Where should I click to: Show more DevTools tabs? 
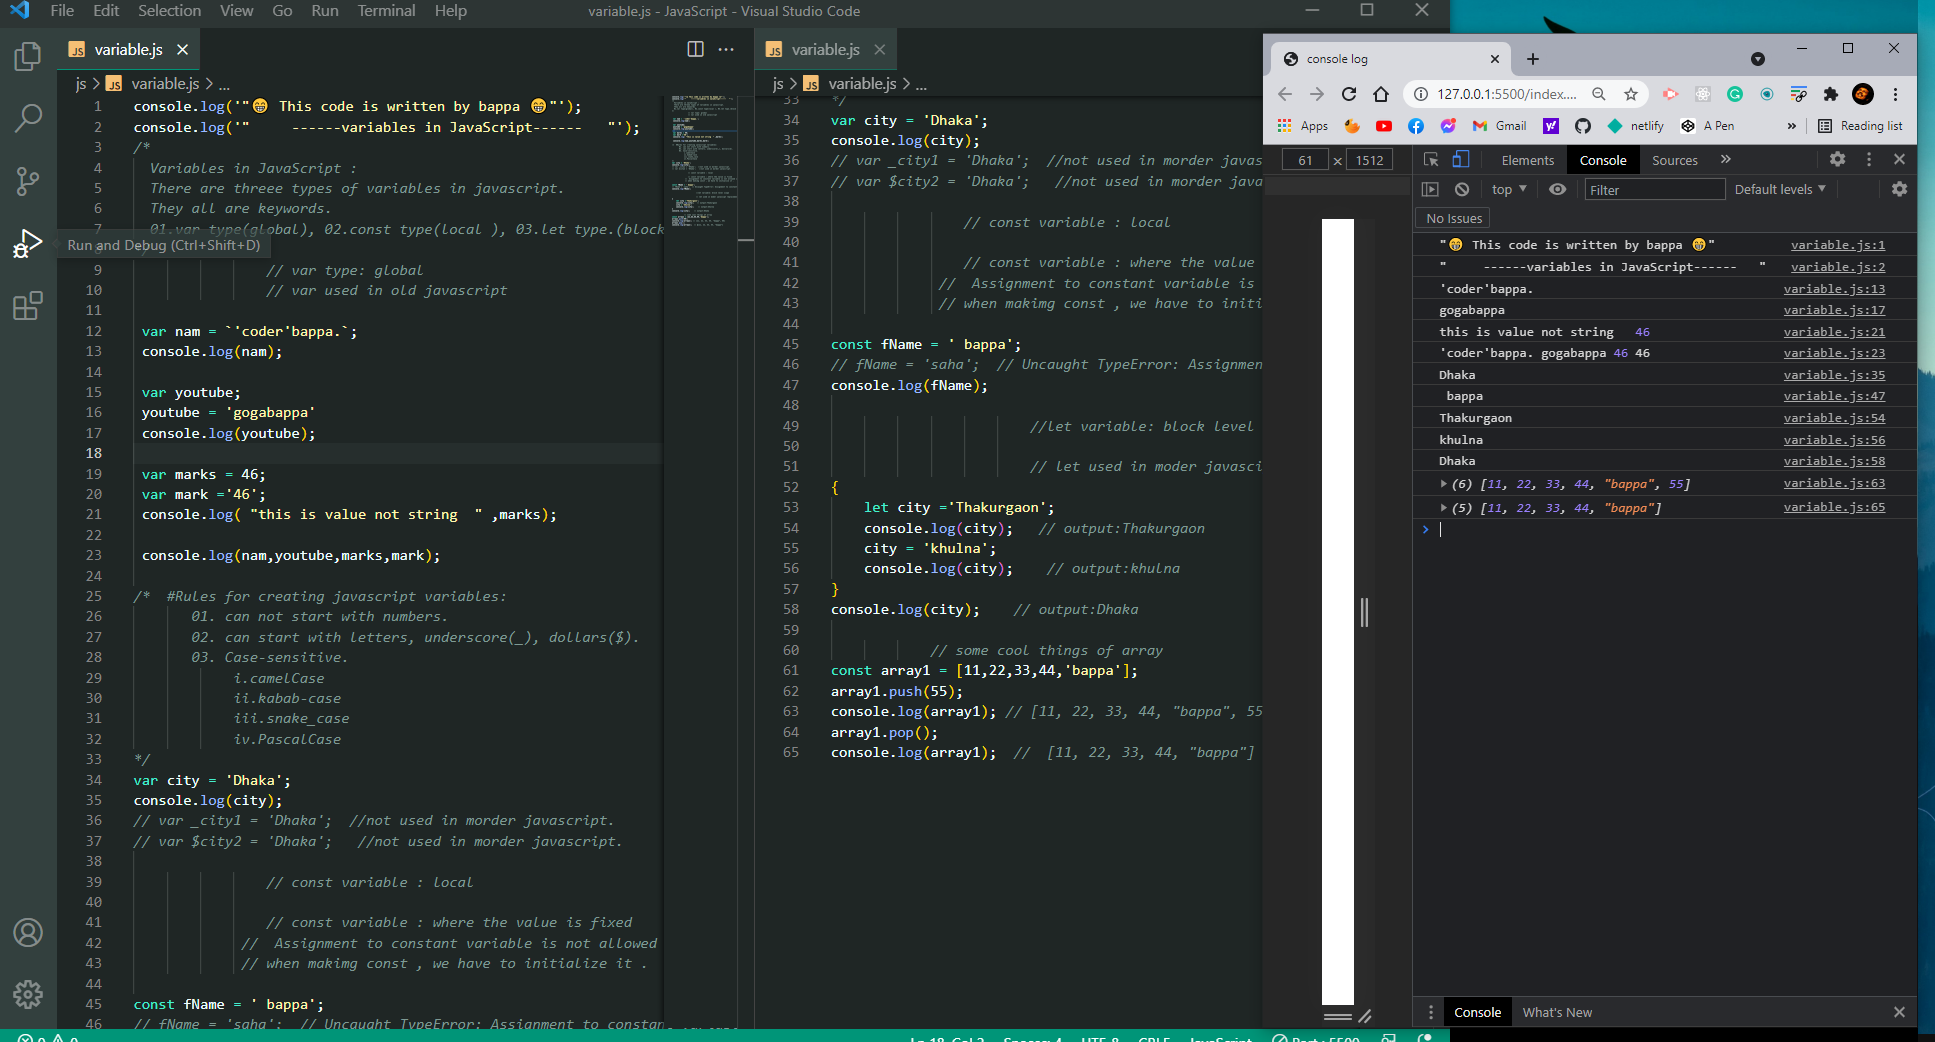pos(1725,160)
